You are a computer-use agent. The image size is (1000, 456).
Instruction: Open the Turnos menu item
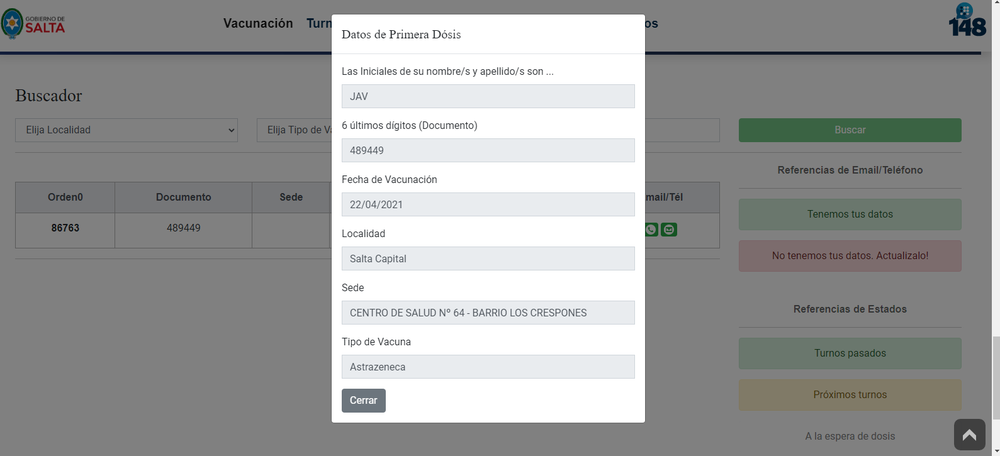[x=318, y=24]
